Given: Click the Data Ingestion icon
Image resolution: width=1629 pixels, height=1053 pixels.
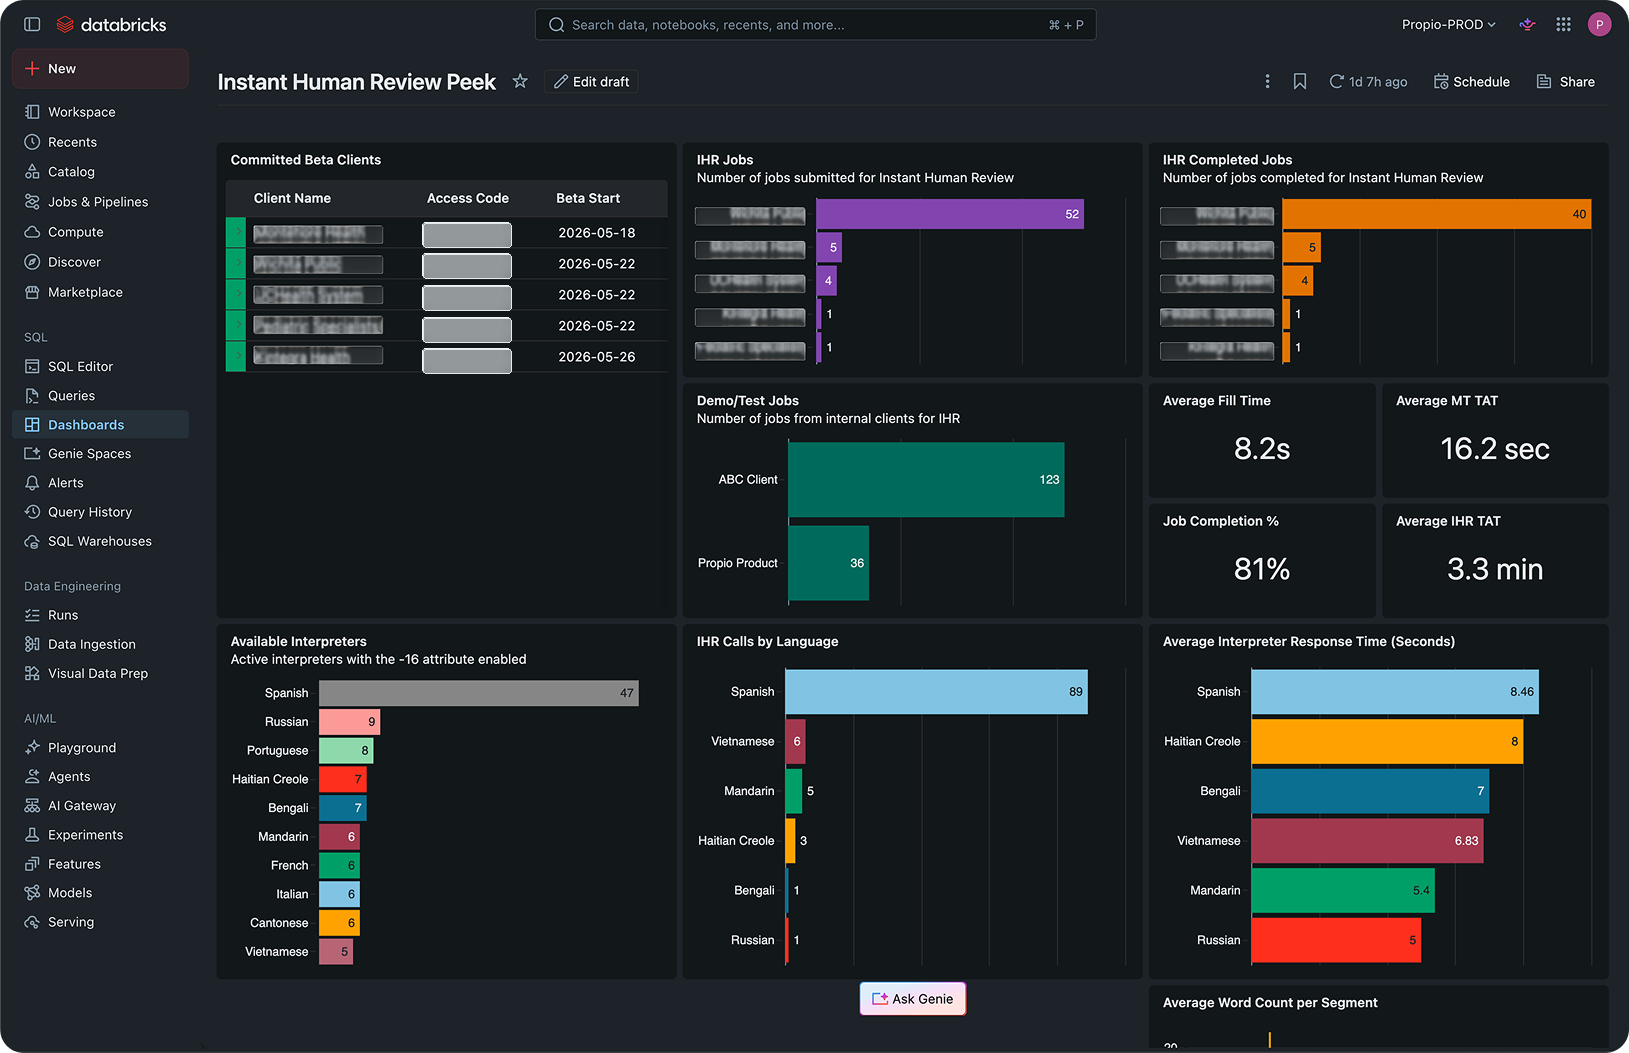Looking at the screenshot, I should pyautogui.click(x=32, y=644).
